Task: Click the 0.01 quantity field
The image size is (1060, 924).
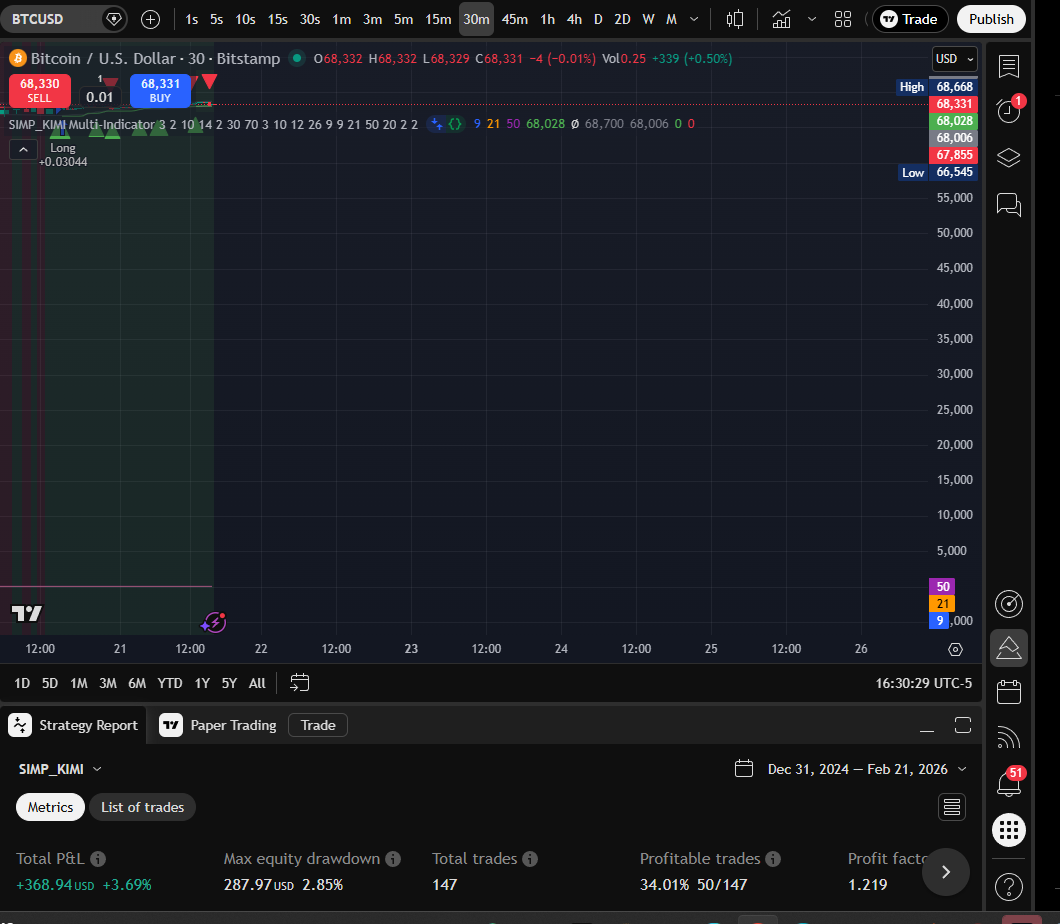Action: (x=101, y=96)
